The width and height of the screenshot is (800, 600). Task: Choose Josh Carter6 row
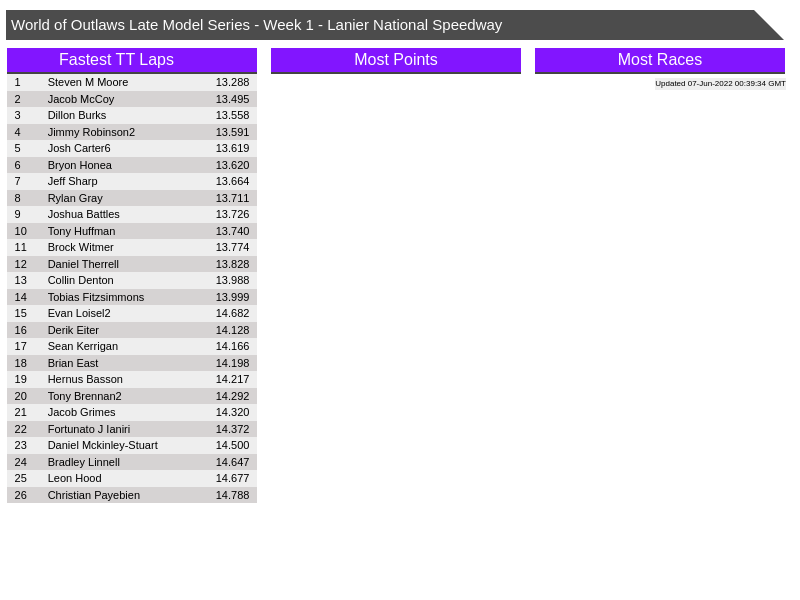(x=79, y=148)
